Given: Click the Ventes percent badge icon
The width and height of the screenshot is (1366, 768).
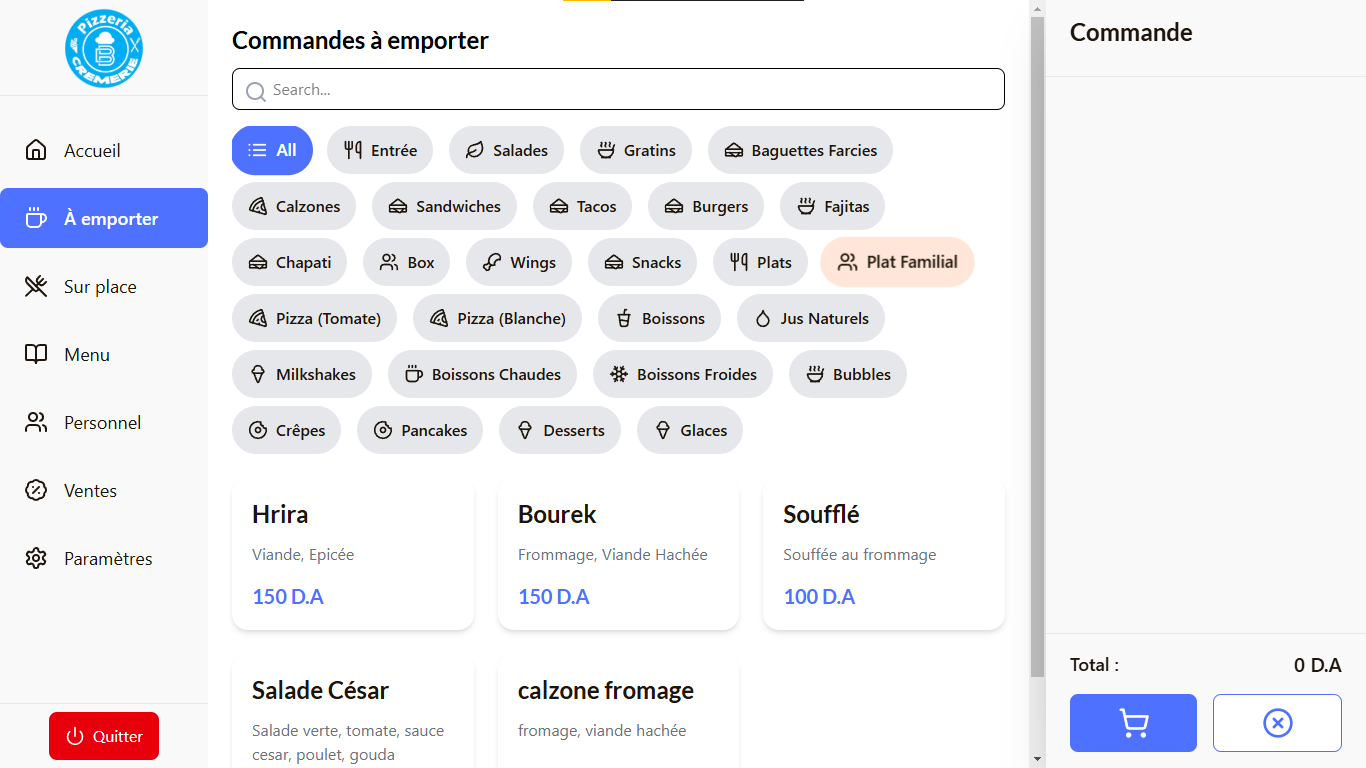Looking at the screenshot, I should (36, 491).
